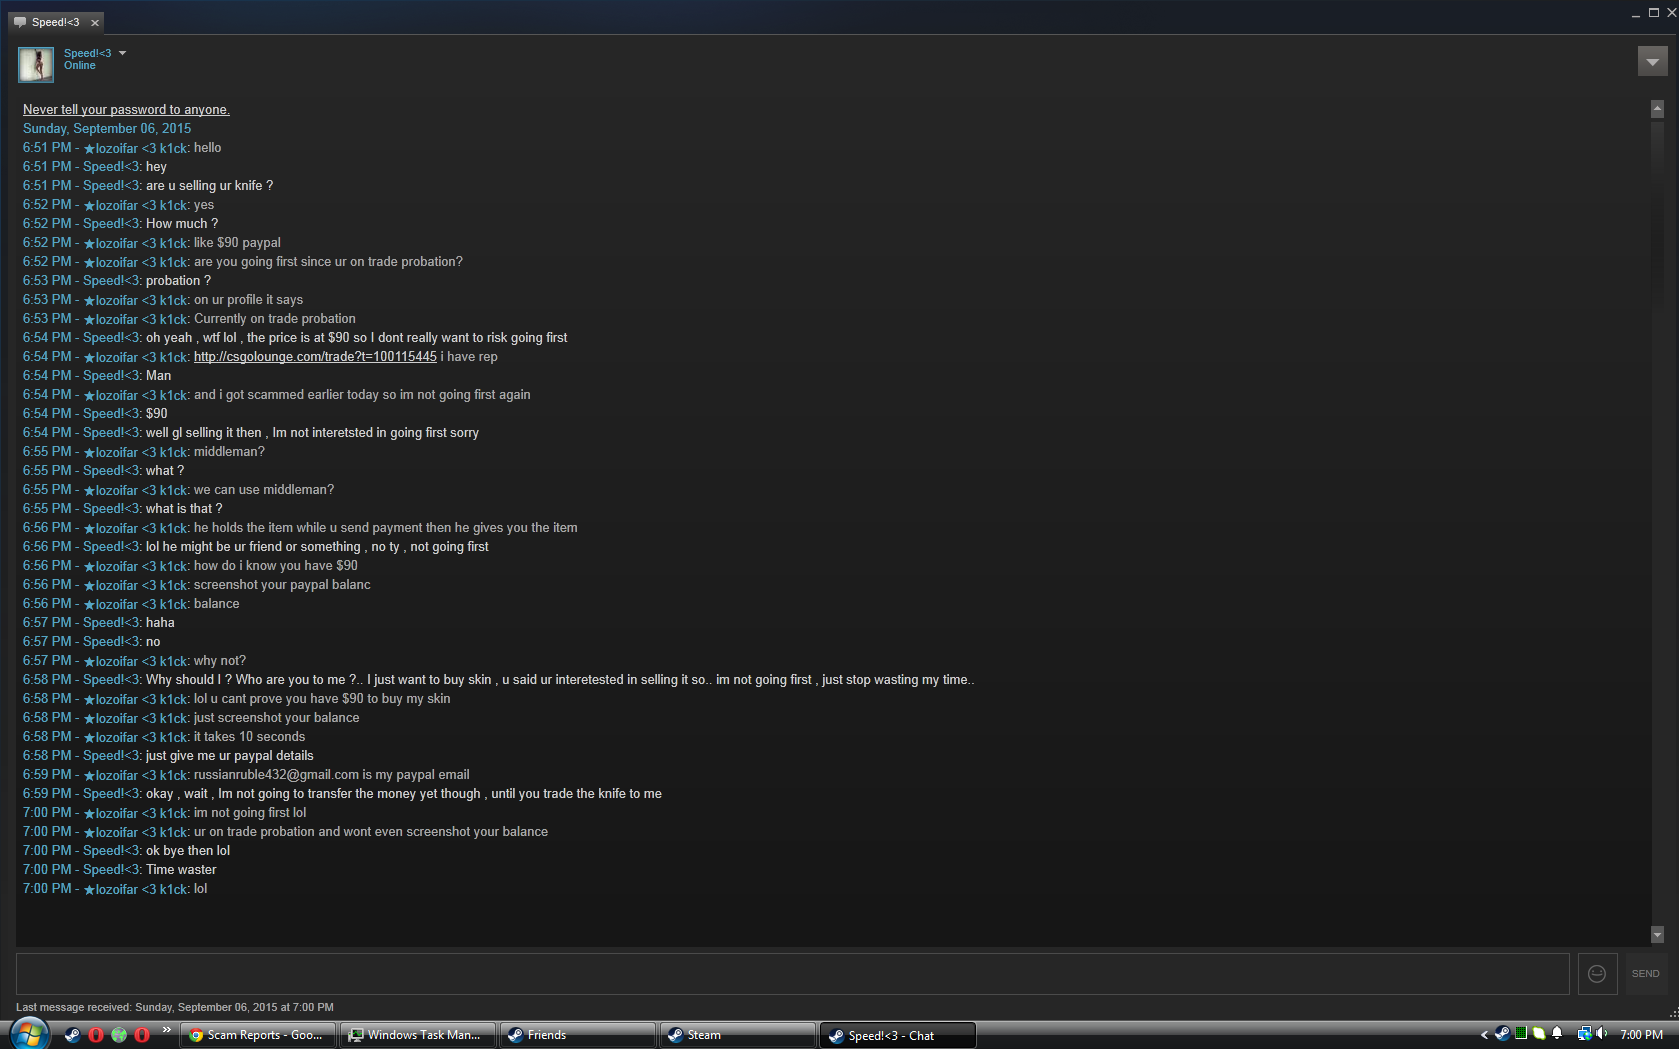Open the volume speaker tray icon
This screenshot has height=1049, width=1679.
pyautogui.click(x=1602, y=1034)
